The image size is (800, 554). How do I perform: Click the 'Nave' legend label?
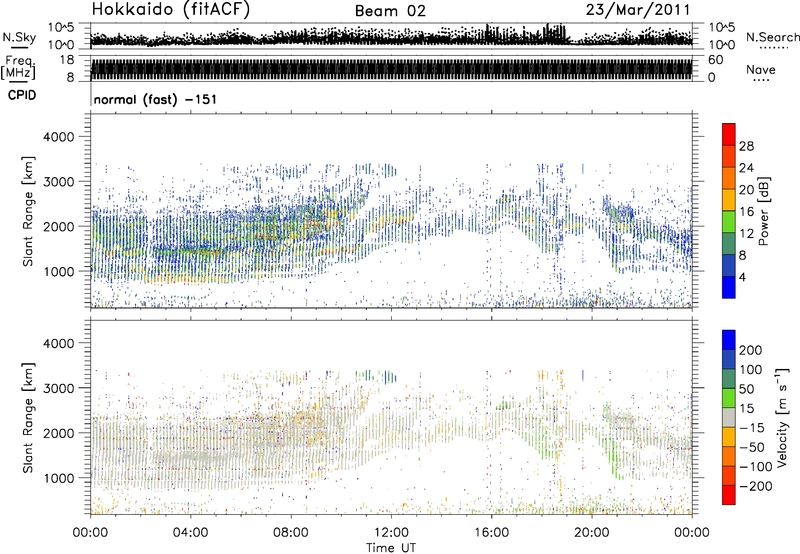pyautogui.click(x=761, y=70)
